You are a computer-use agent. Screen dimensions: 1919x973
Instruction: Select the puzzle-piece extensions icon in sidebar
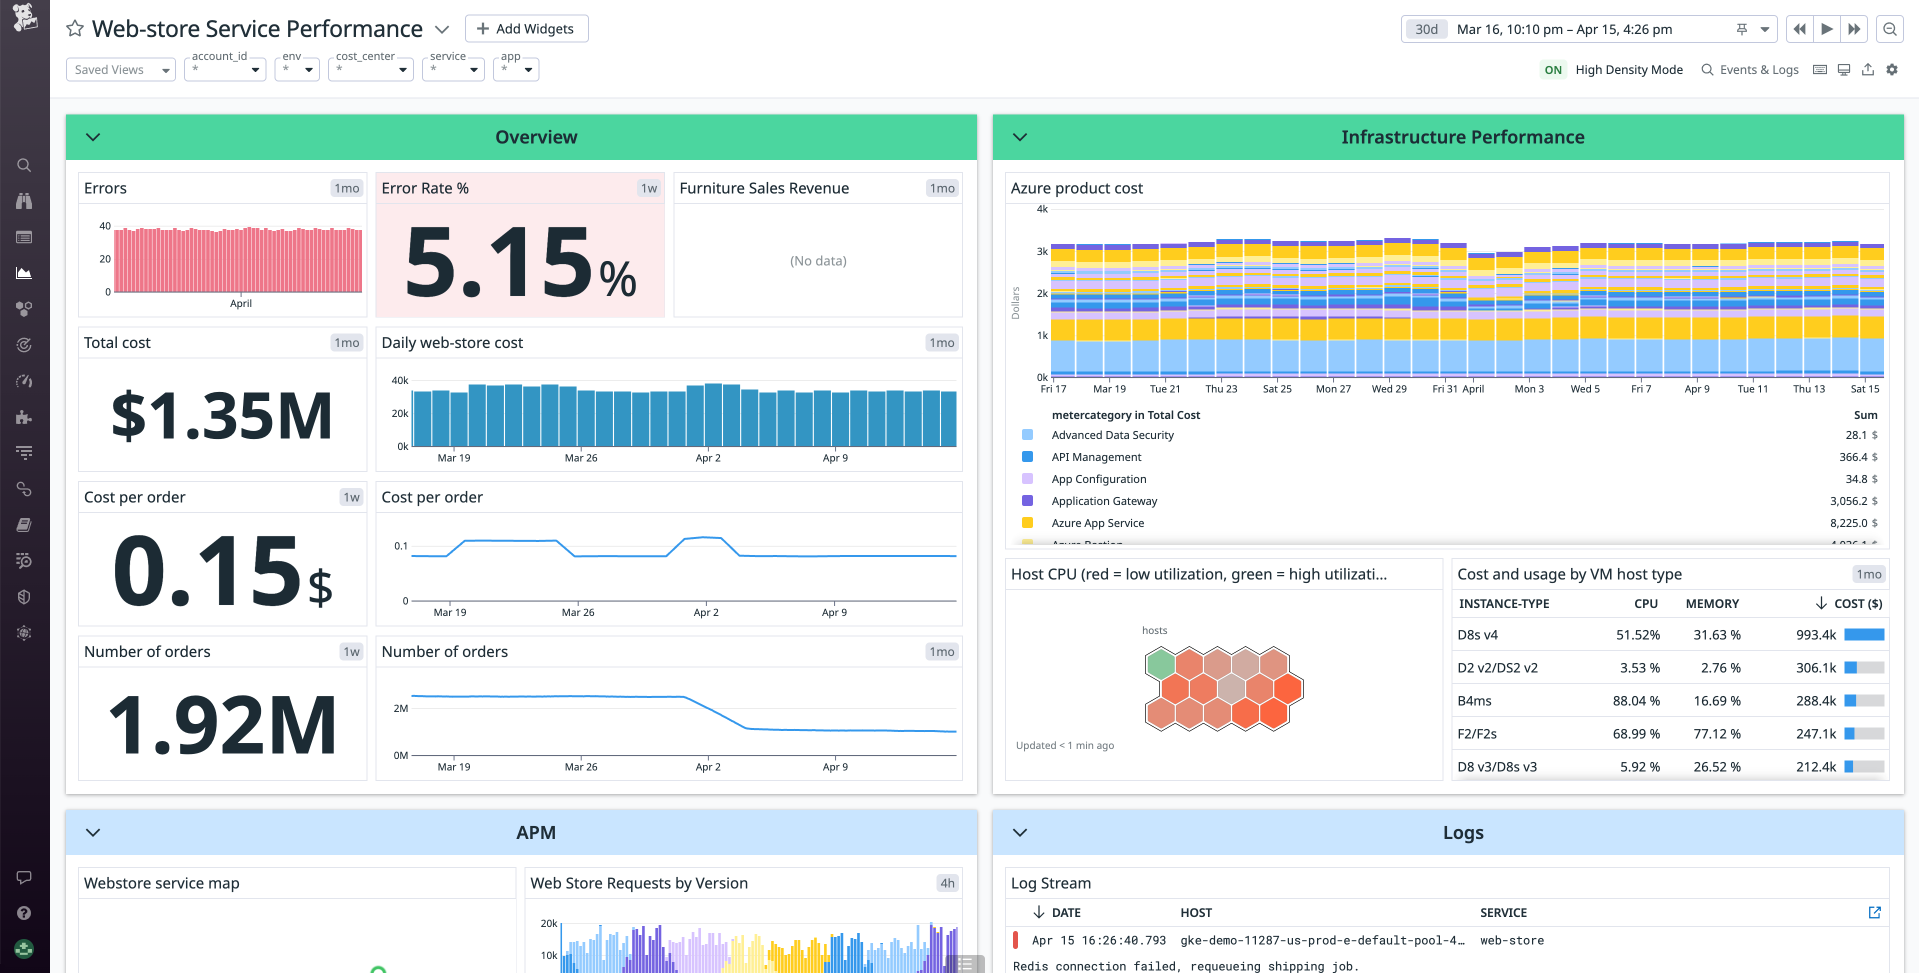24,417
